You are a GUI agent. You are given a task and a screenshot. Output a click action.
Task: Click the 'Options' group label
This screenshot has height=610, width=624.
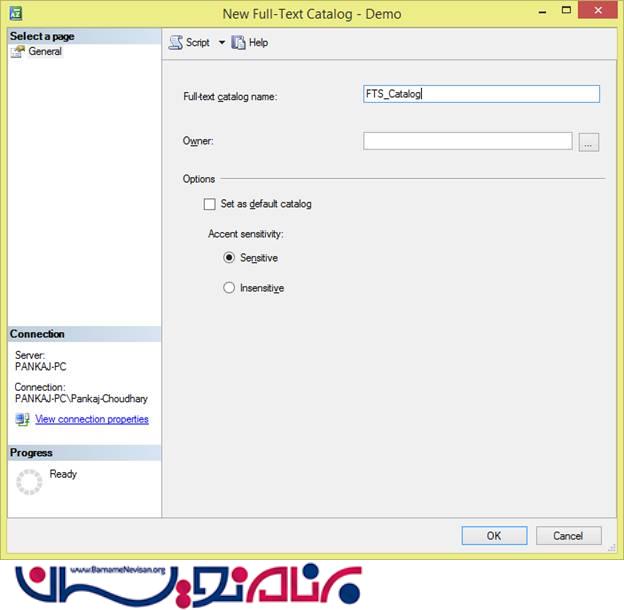coord(199,179)
